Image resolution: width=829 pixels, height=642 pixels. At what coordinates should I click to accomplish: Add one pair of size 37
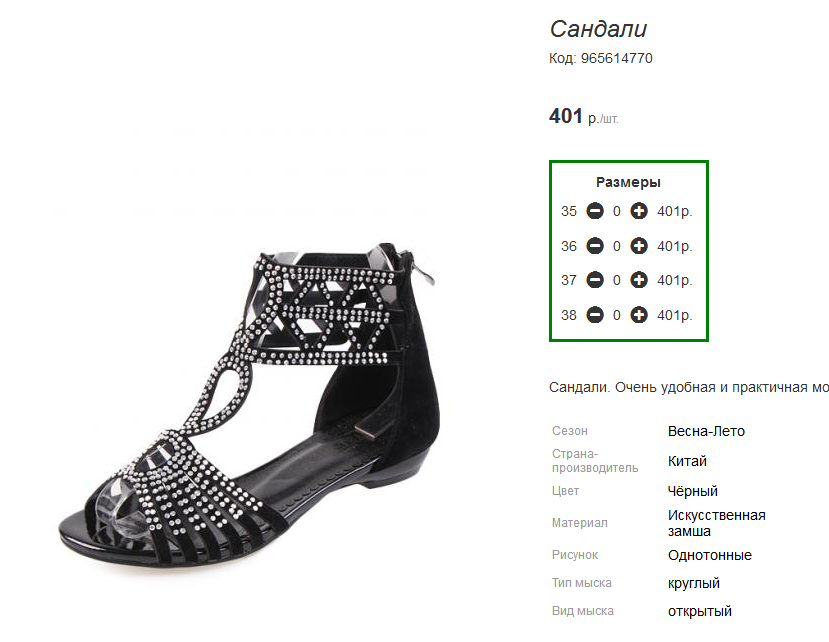click(x=639, y=280)
